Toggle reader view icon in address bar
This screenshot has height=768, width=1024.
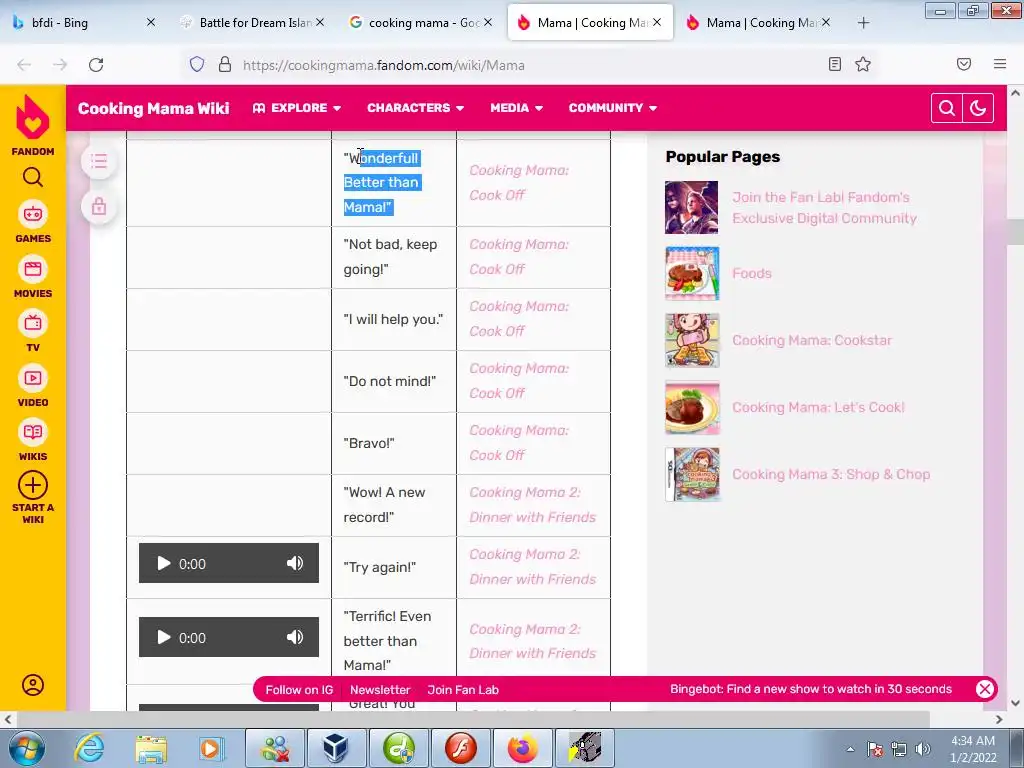tap(834, 64)
